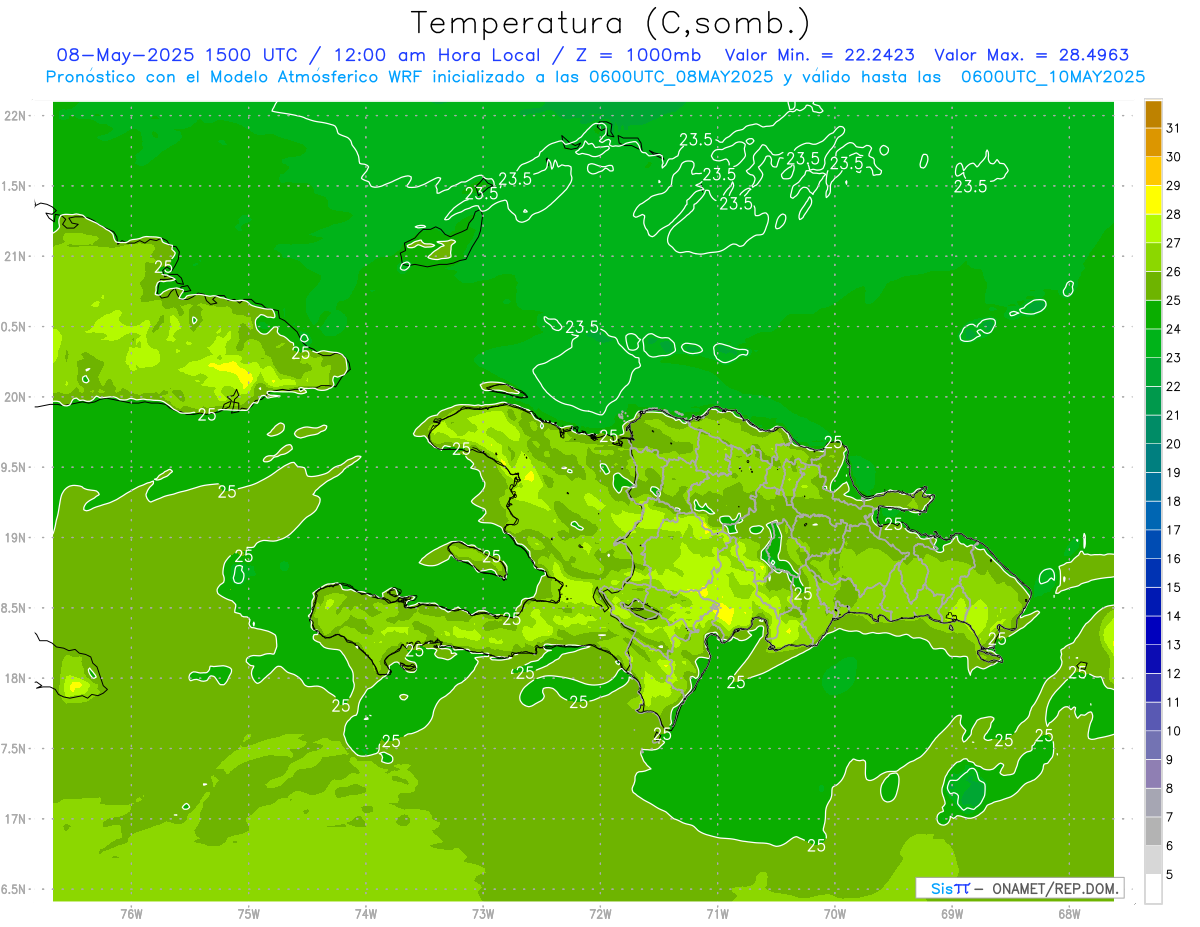1200x927 pixels.
Task: Click the '18' color scale label
Action: (x=1174, y=501)
